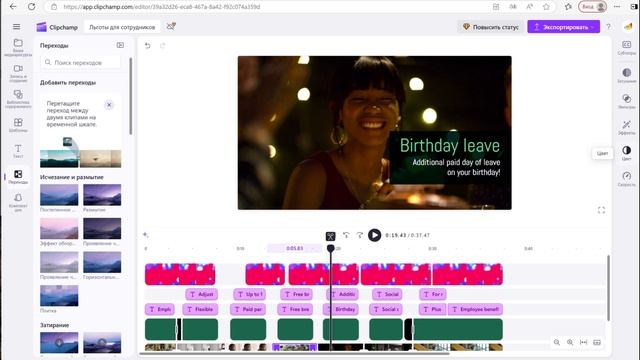Fit timeline to screen width
The height and width of the screenshot is (360, 640).
coord(584,342)
